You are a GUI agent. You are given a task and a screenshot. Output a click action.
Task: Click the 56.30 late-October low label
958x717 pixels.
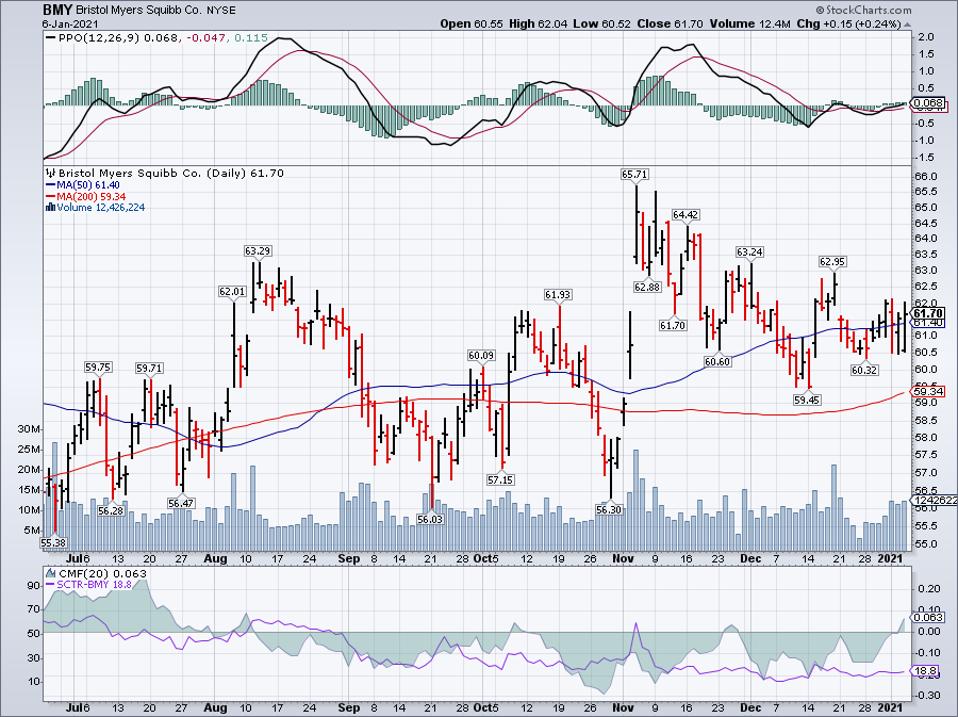coord(609,509)
